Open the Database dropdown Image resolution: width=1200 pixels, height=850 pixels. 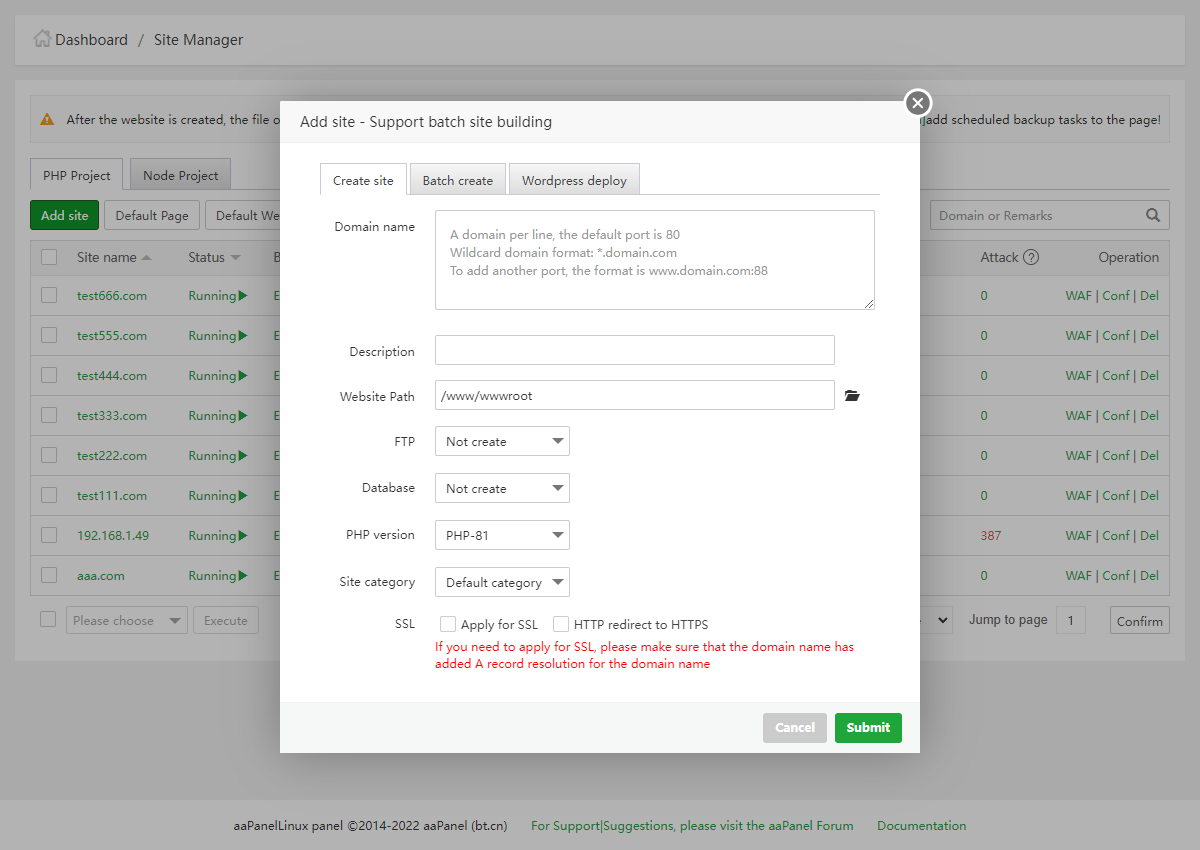coord(502,488)
